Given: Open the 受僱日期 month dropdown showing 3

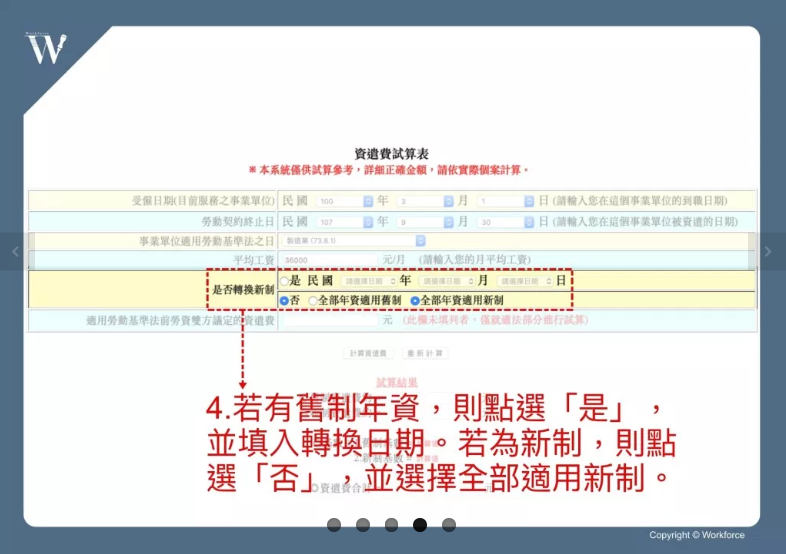Looking at the screenshot, I should tap(425, 201).
